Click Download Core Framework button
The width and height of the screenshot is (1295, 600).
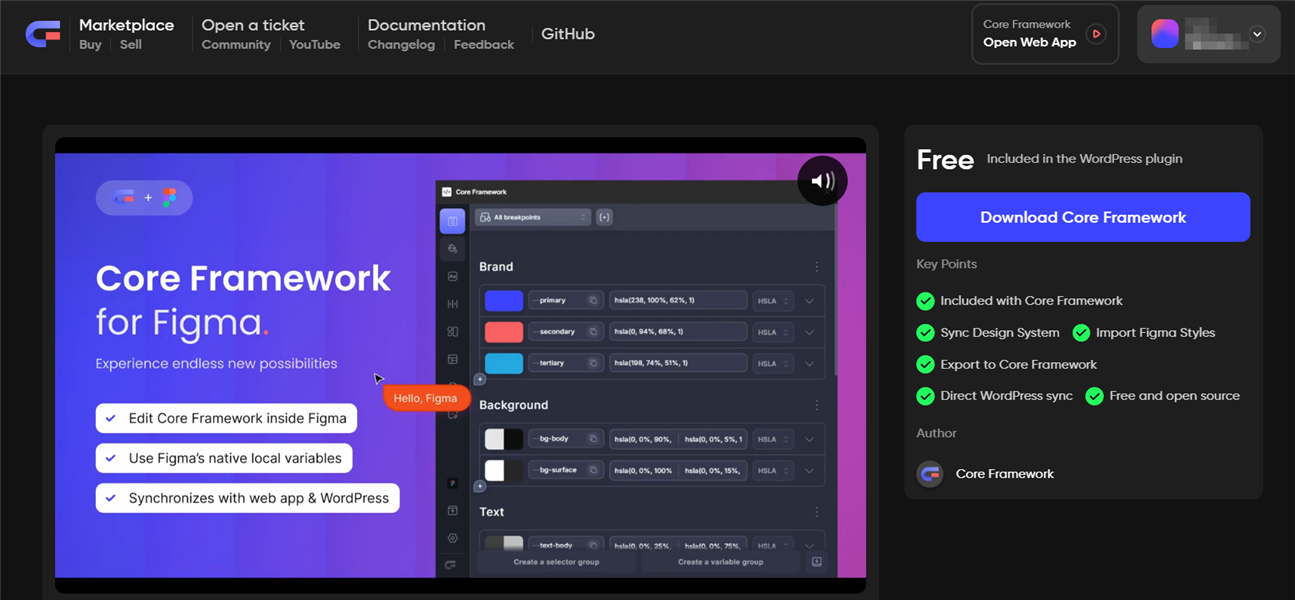[1083, 217]
